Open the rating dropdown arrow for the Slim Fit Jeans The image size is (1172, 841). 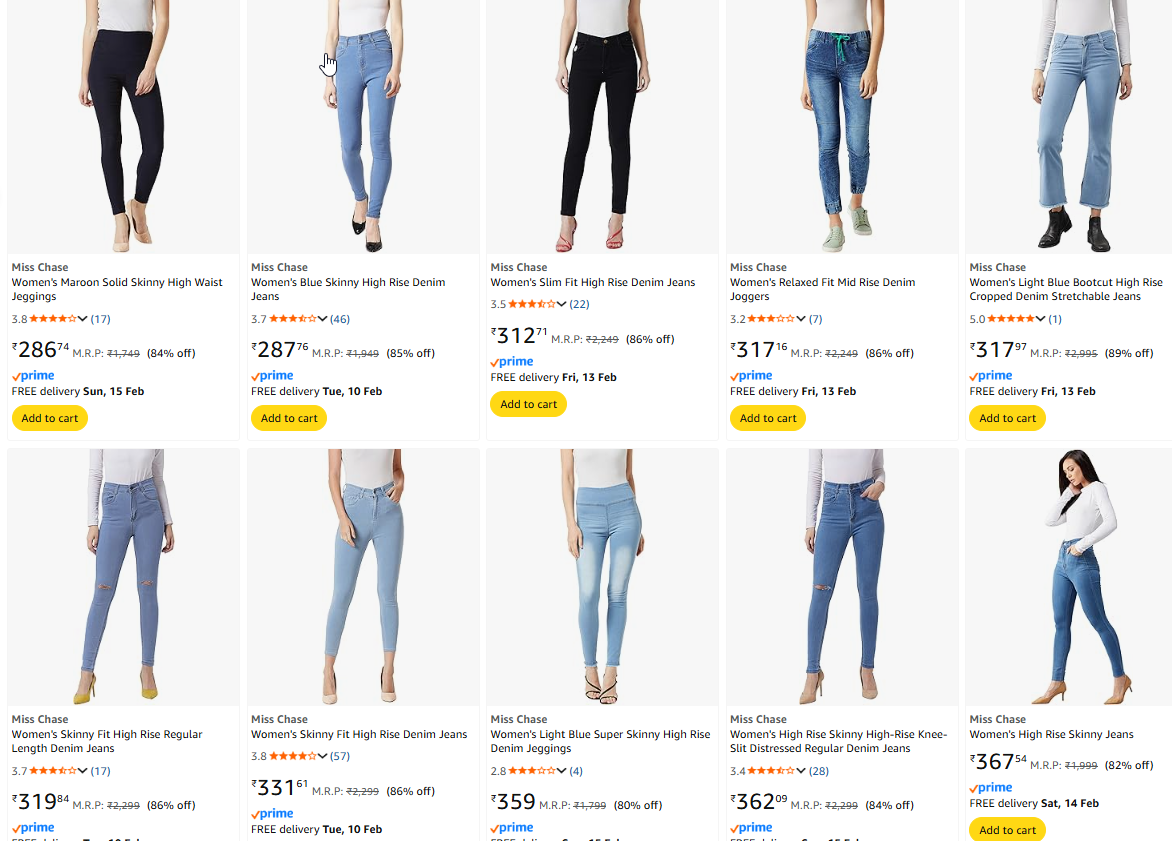click(561, 304)
